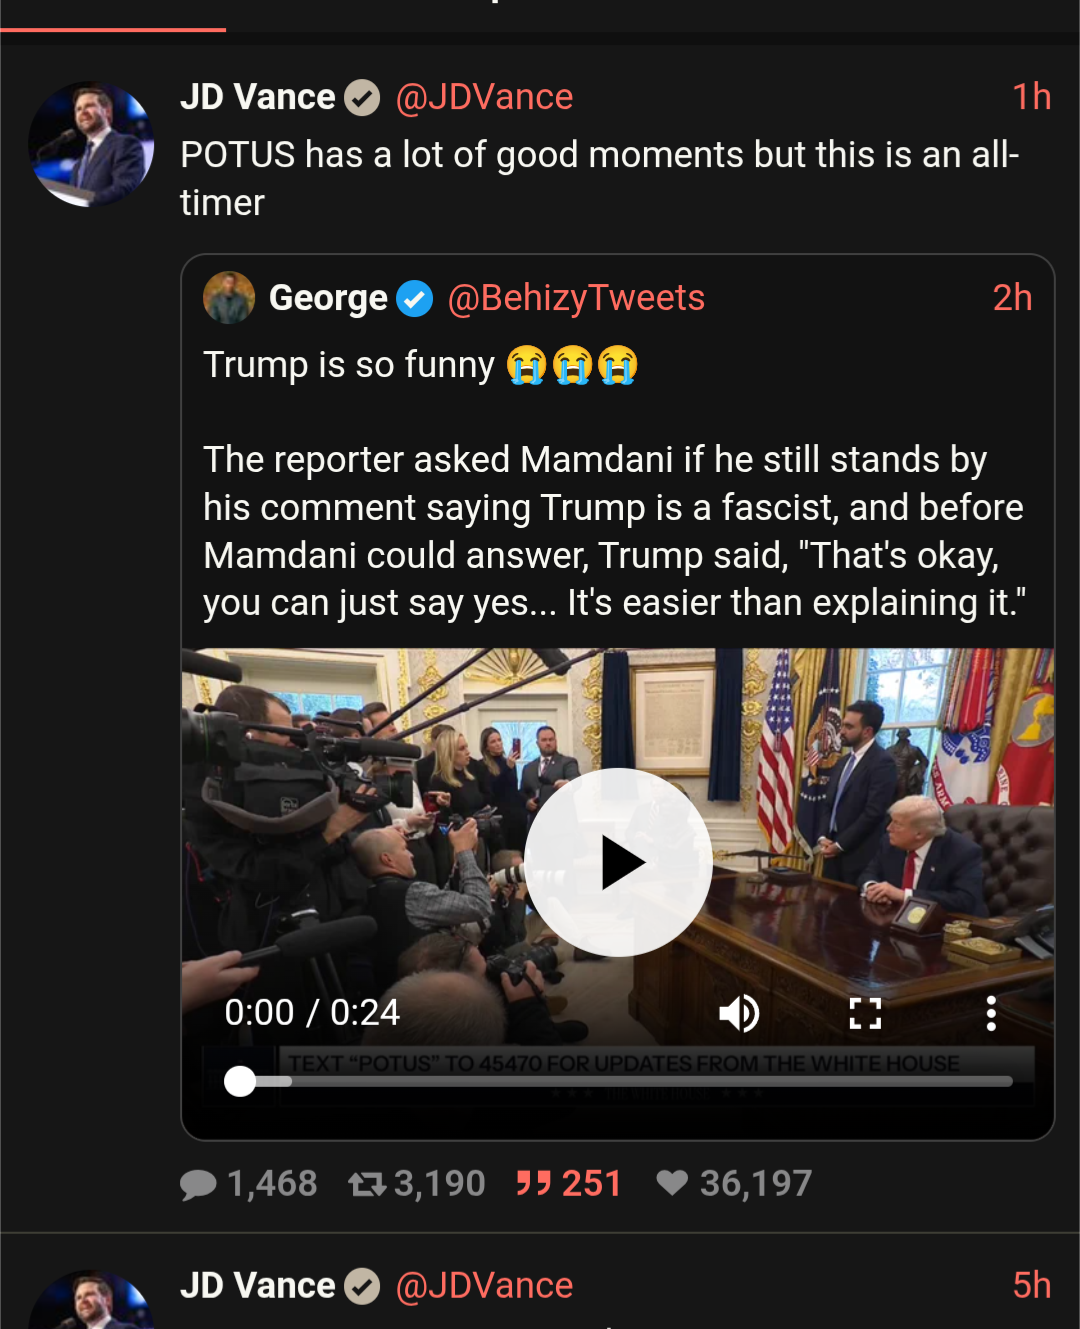Open the quoted tweet text by George
1080x1329 pixels.
click(613, 531)
